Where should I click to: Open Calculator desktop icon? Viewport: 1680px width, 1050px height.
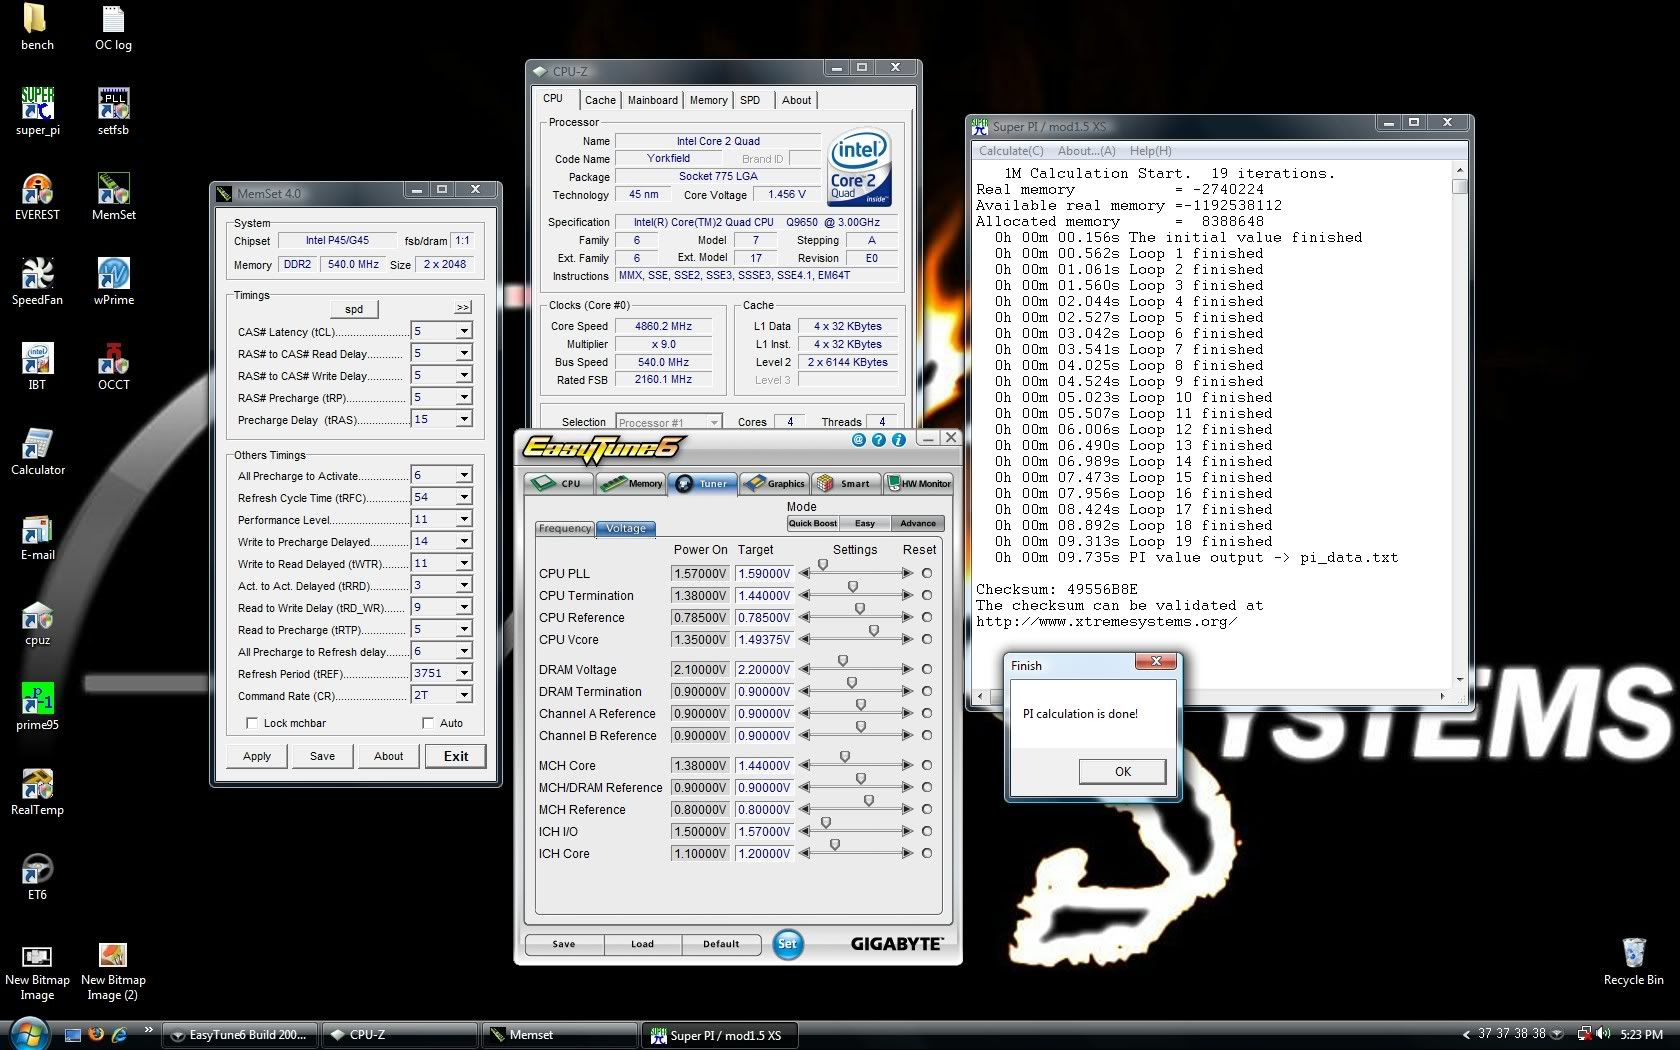pos(37,451)
